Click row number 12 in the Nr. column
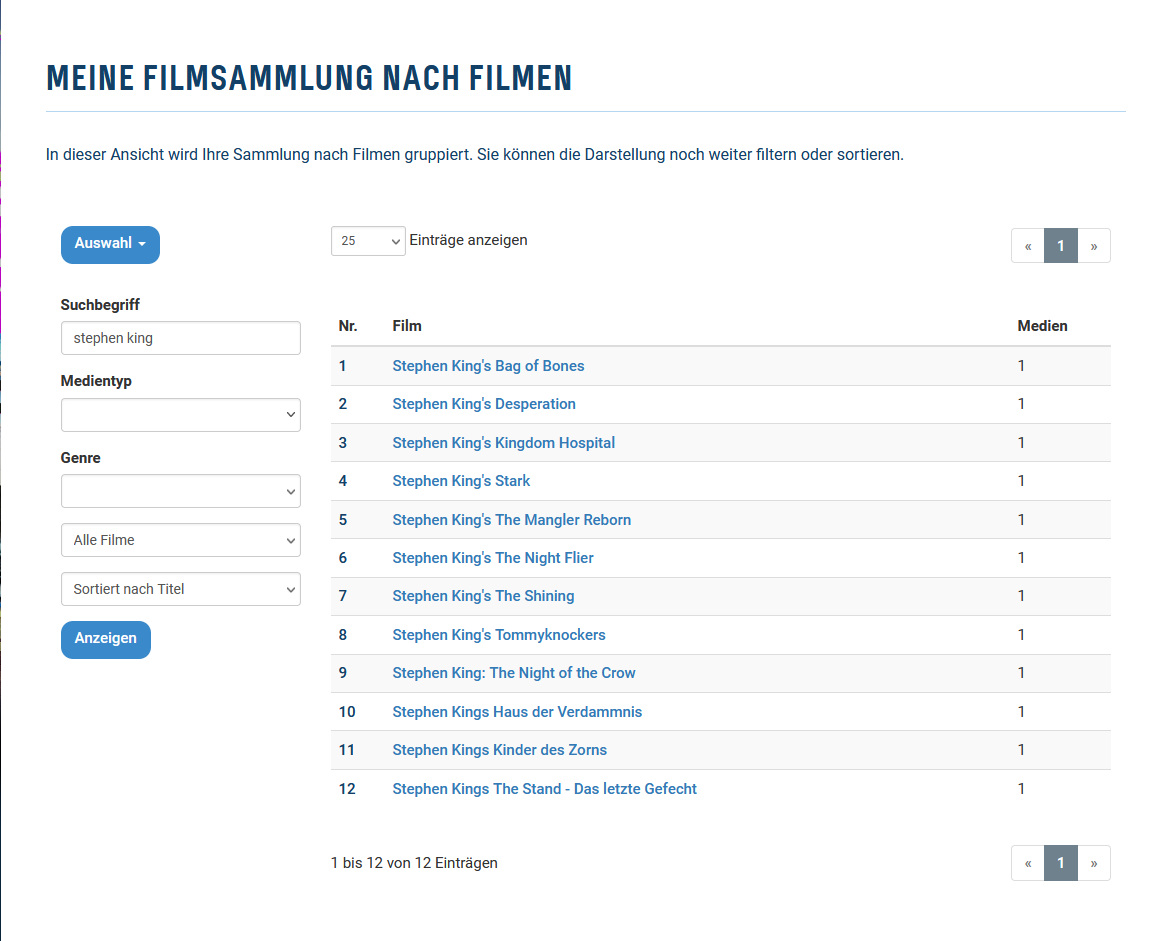Image resolution: width=1171 pixels, height=941 pixels. pos(347,789)
